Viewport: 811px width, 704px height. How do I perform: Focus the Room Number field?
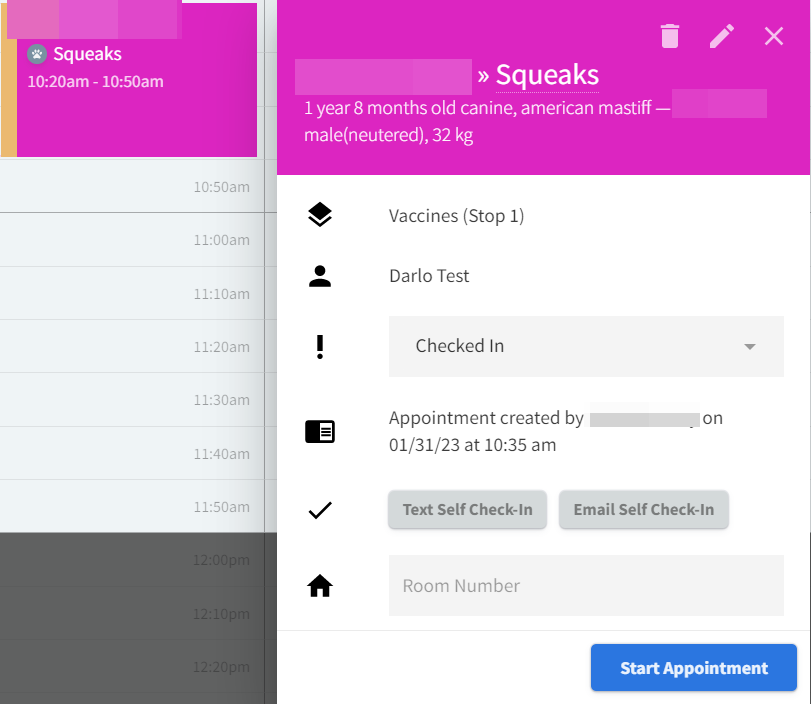coord(586,586)
